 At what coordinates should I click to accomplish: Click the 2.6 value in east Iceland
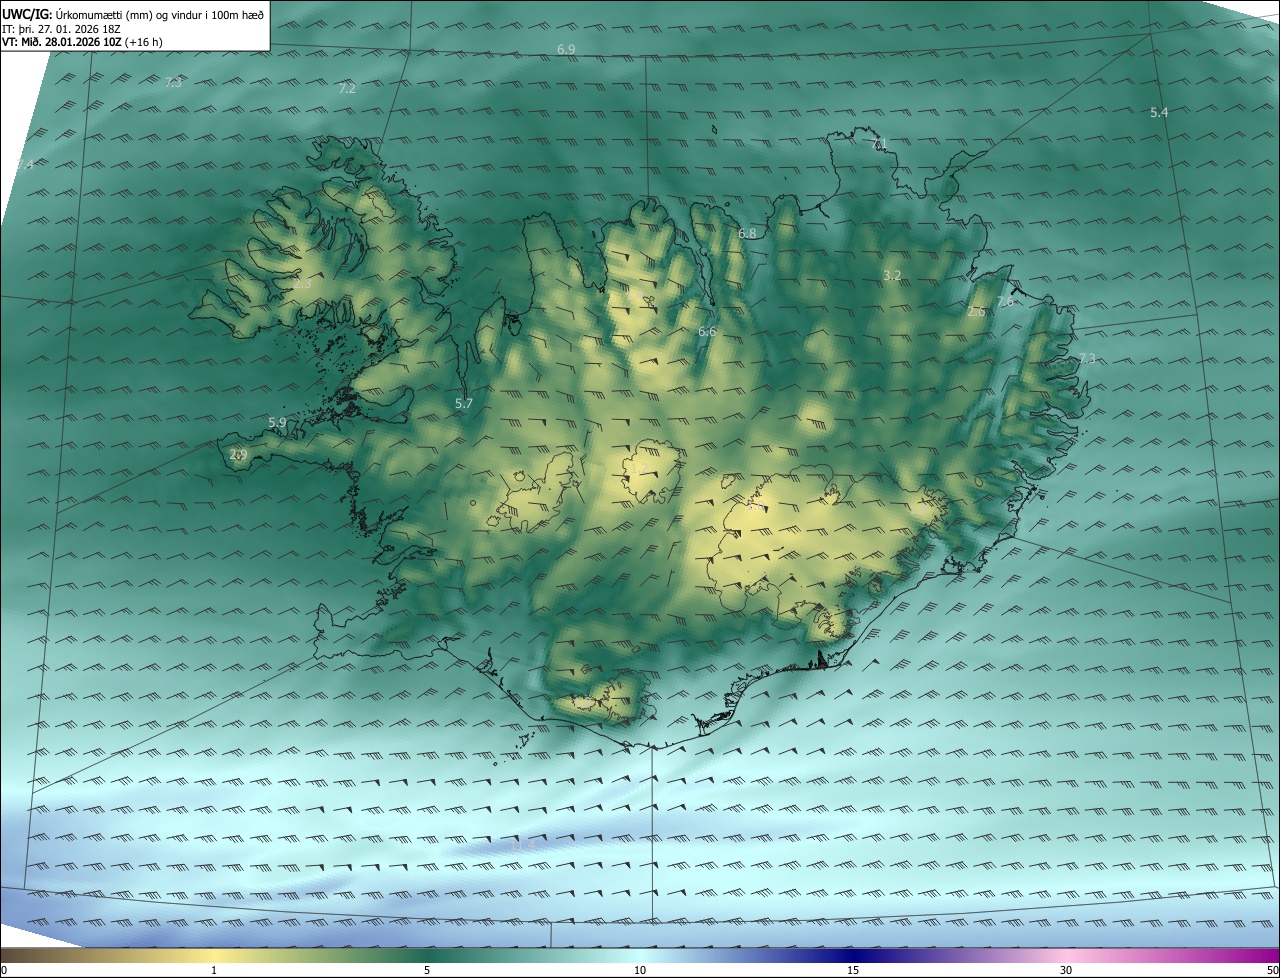click(x=977, y=312)
